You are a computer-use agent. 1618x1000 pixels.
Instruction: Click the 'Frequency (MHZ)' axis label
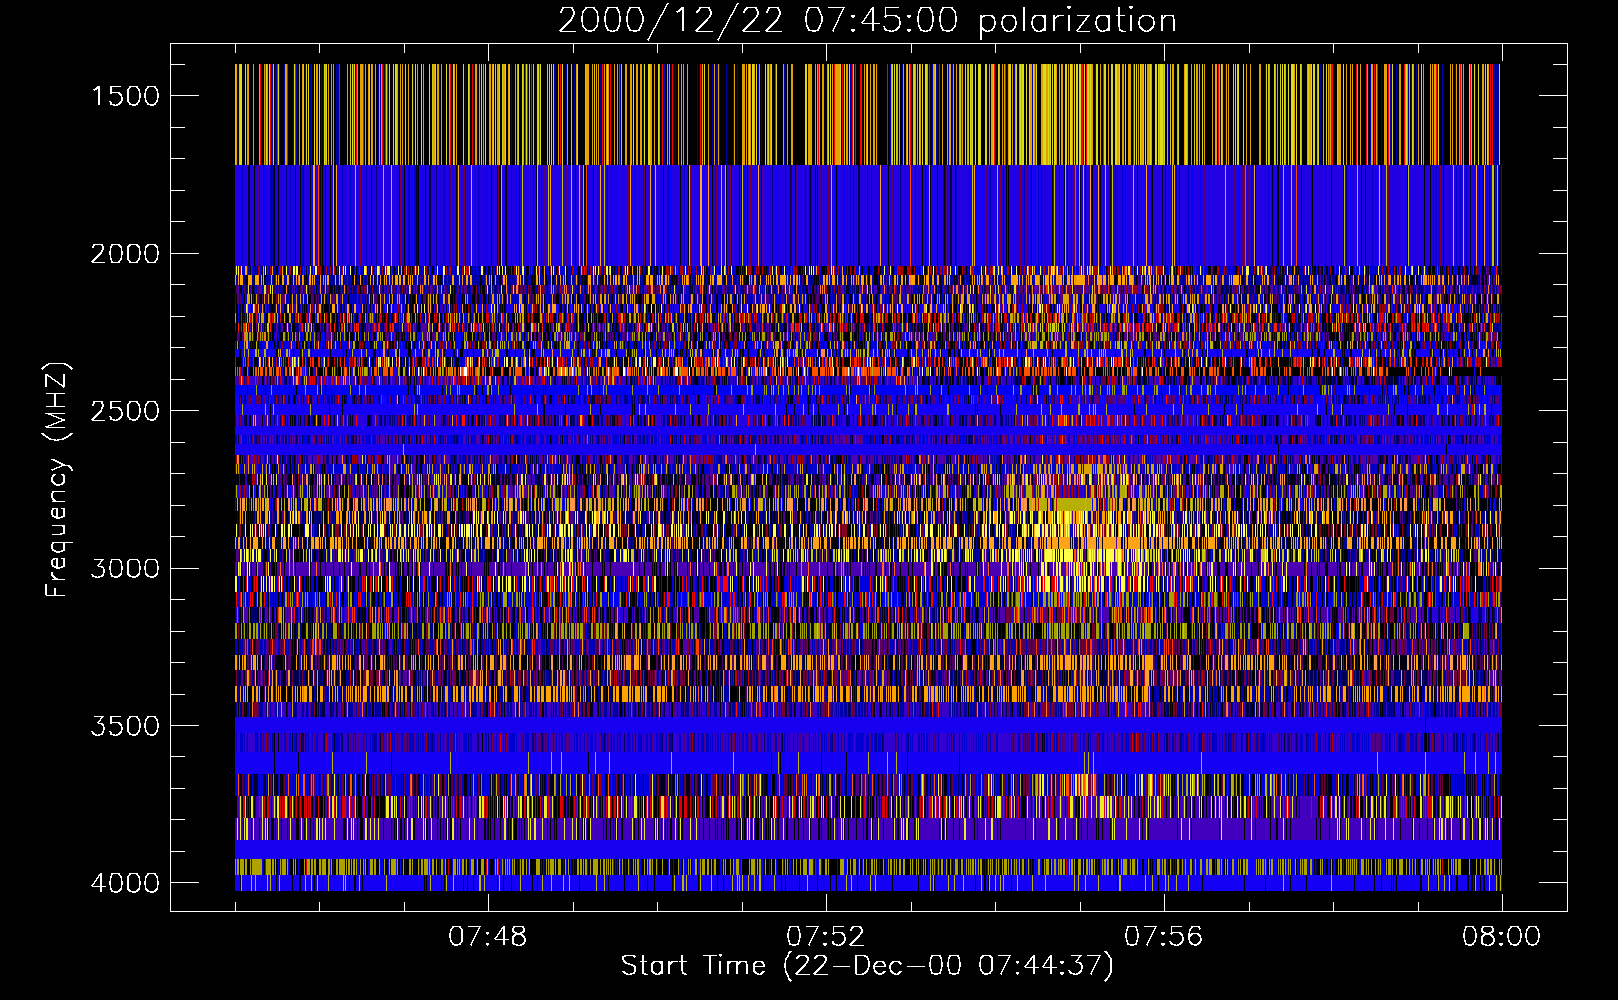[x=58, y=480]
